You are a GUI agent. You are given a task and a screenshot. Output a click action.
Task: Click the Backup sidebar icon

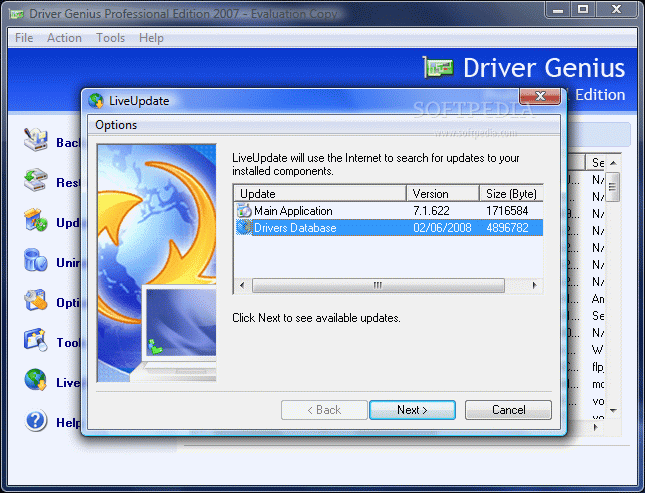(35, 140)
